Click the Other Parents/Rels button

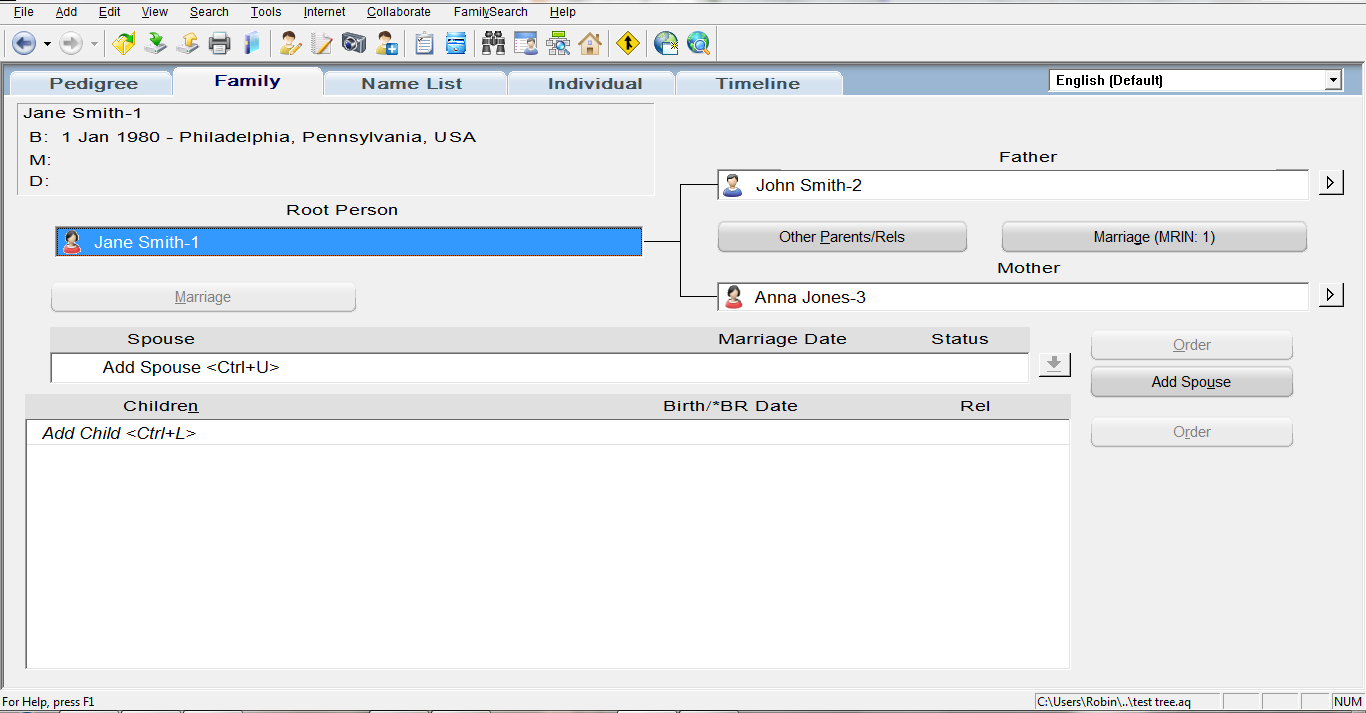click(841, 236)
